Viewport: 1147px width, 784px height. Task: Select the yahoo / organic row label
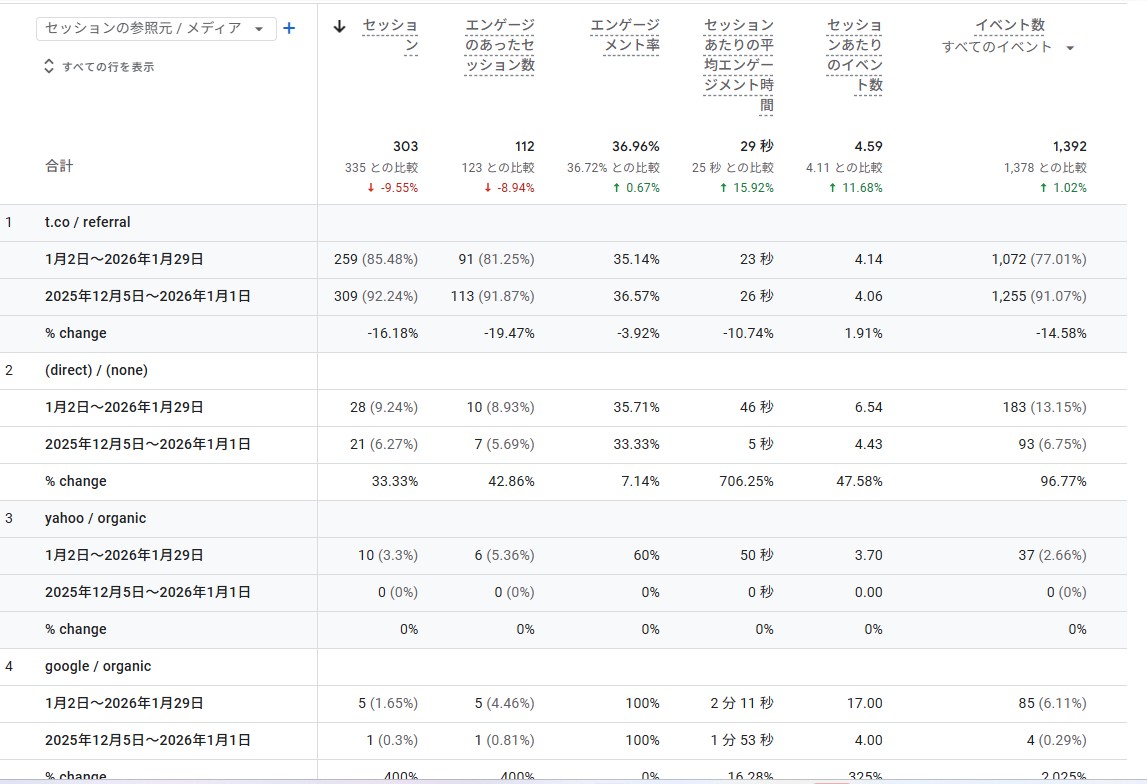click(95, 518)
